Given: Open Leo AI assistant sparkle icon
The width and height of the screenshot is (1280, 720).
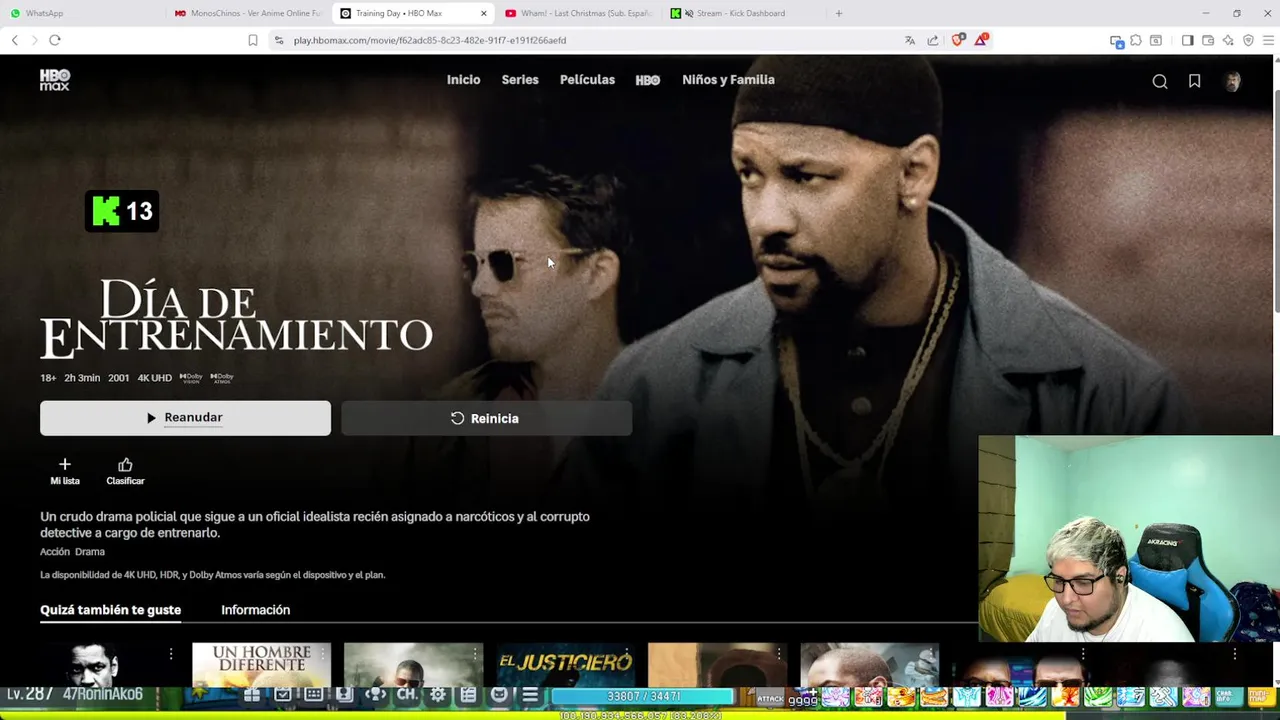Looking at the screenshot, I should [x=1228, y=40].
